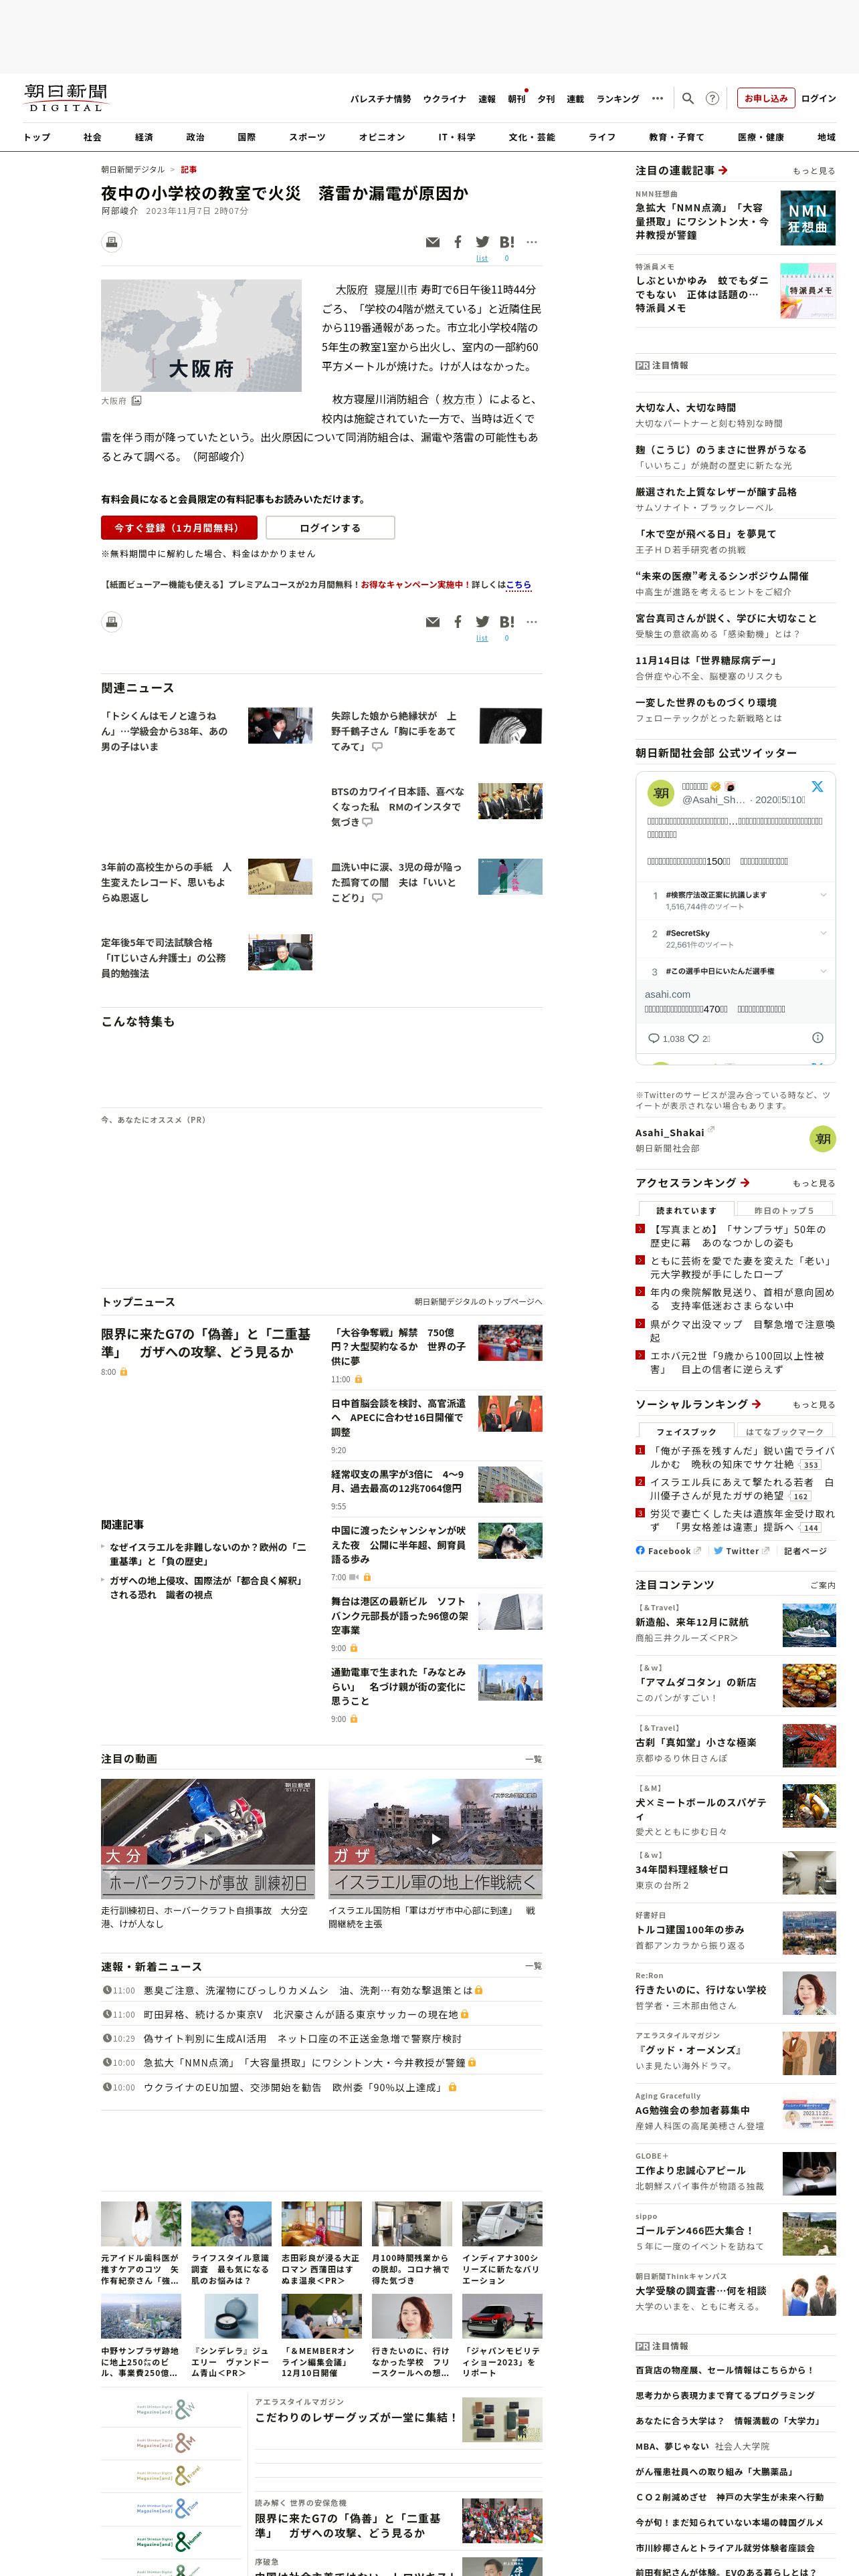Click the 朝日新聞 DIGITAL logo
Viewport: 859px width, 2576px height.
coord(66,97)
